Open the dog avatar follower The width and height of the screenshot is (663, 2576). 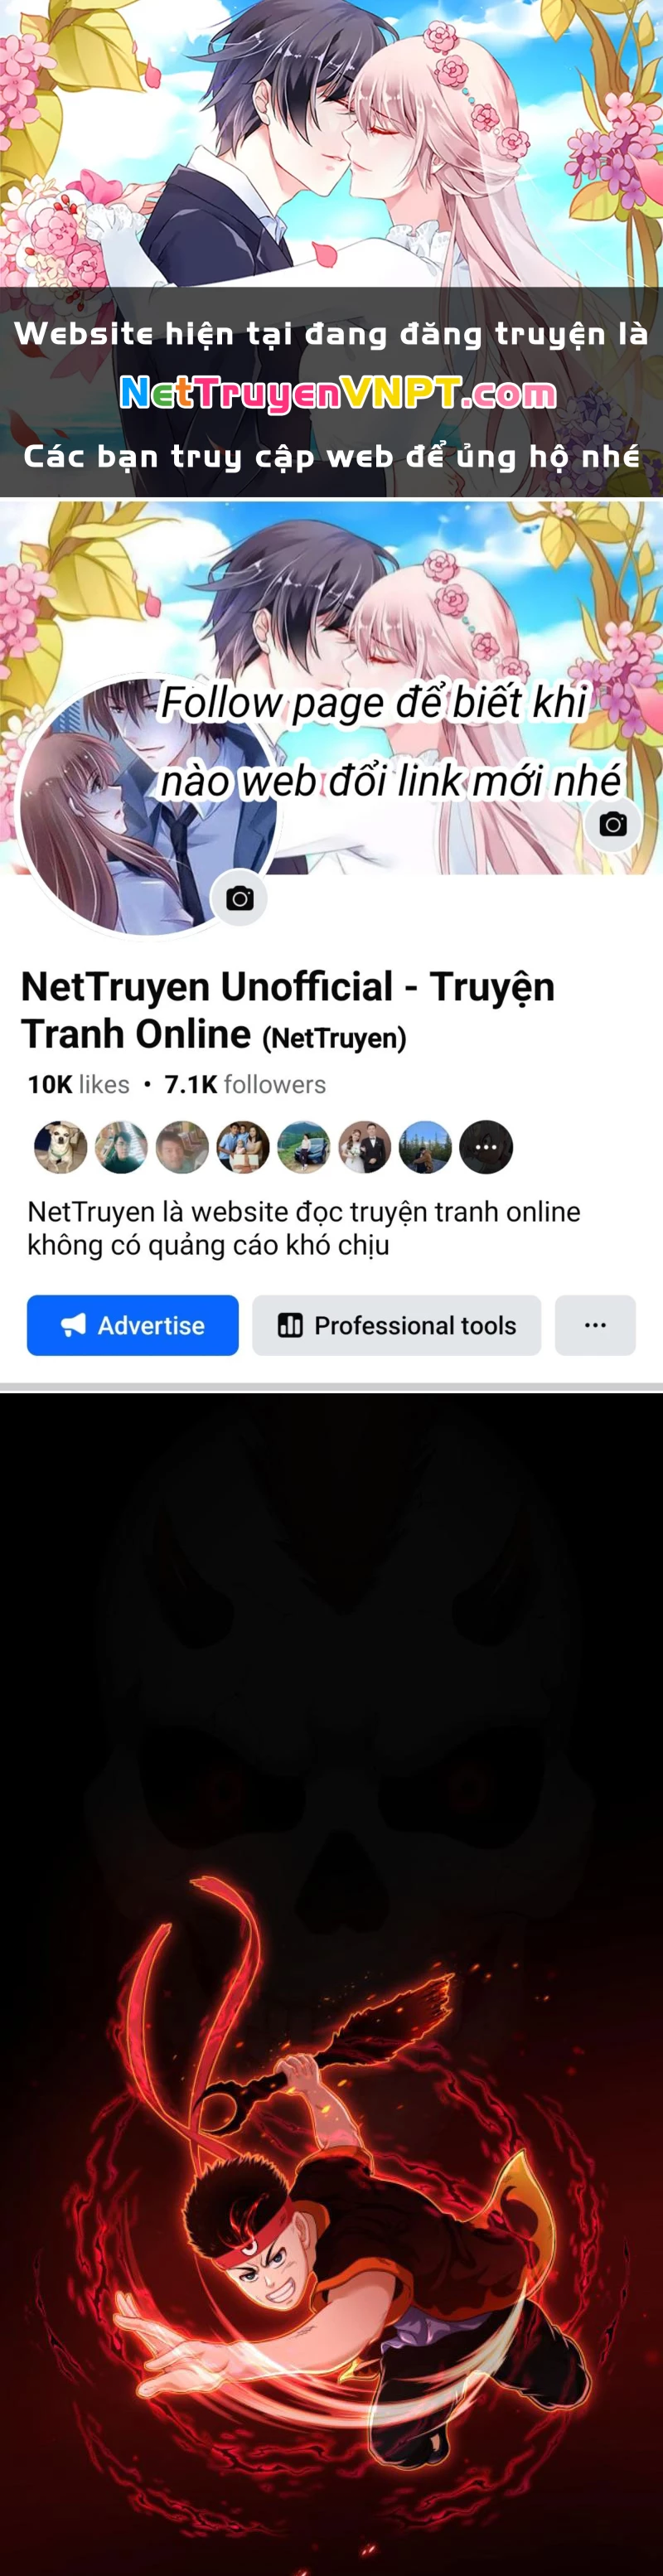coord(60,1147)
